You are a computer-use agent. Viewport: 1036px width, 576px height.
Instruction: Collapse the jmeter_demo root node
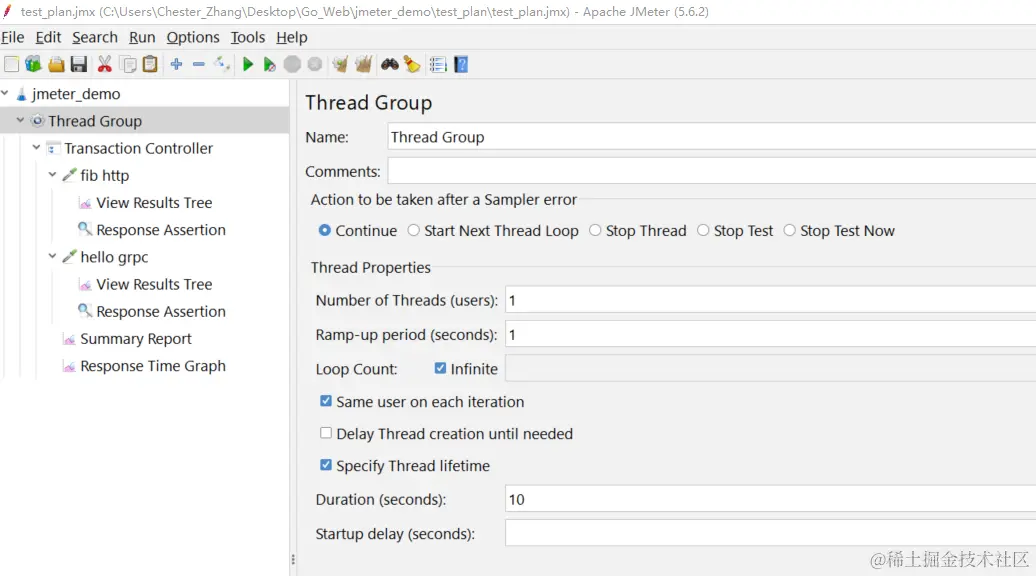click(x=5, y=93)
